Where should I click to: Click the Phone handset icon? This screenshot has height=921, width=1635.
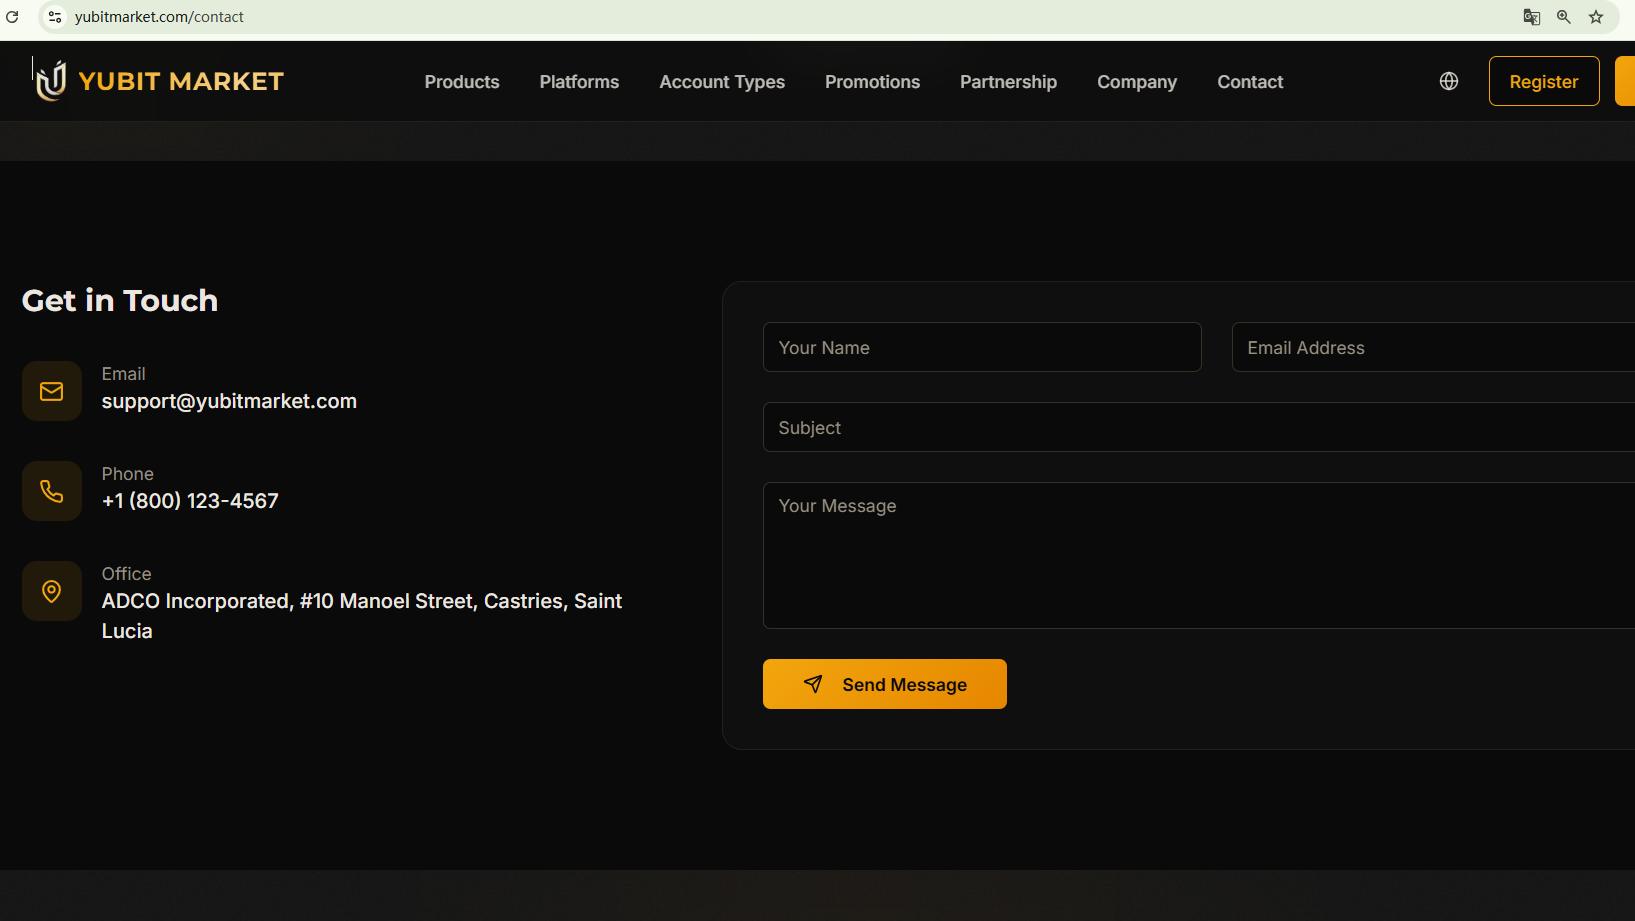52,491
